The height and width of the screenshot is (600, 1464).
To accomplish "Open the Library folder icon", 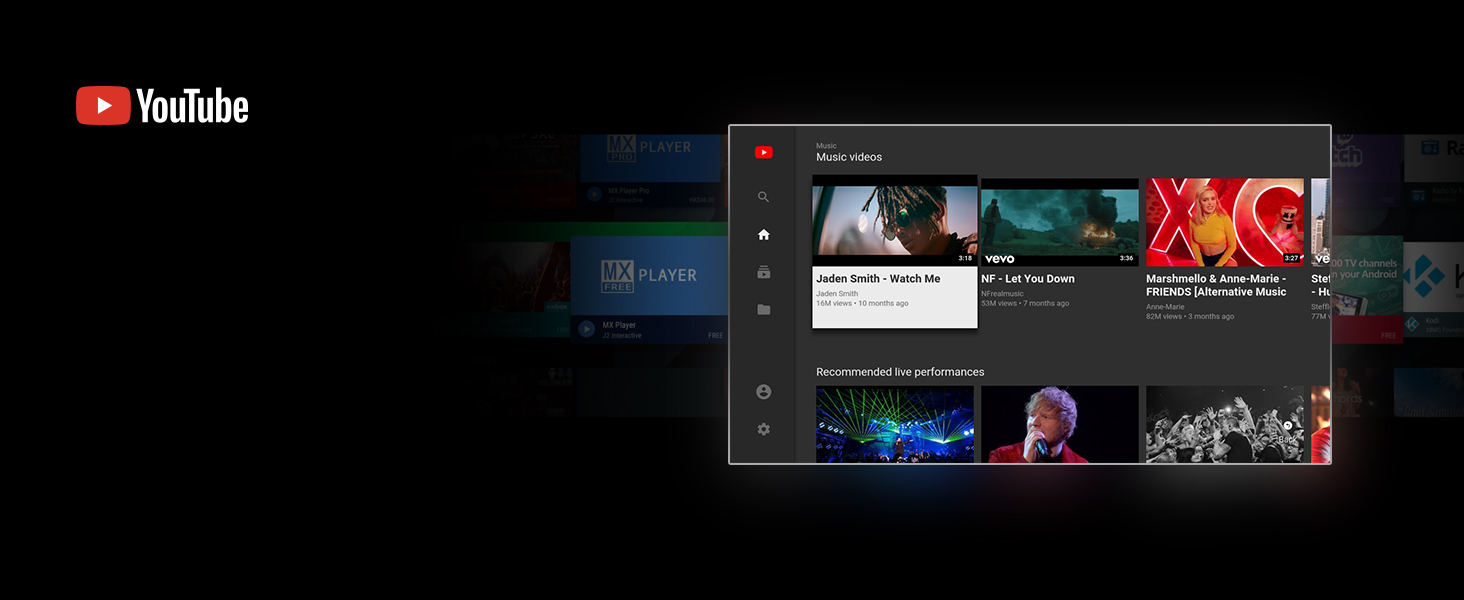I will (763, 310).
